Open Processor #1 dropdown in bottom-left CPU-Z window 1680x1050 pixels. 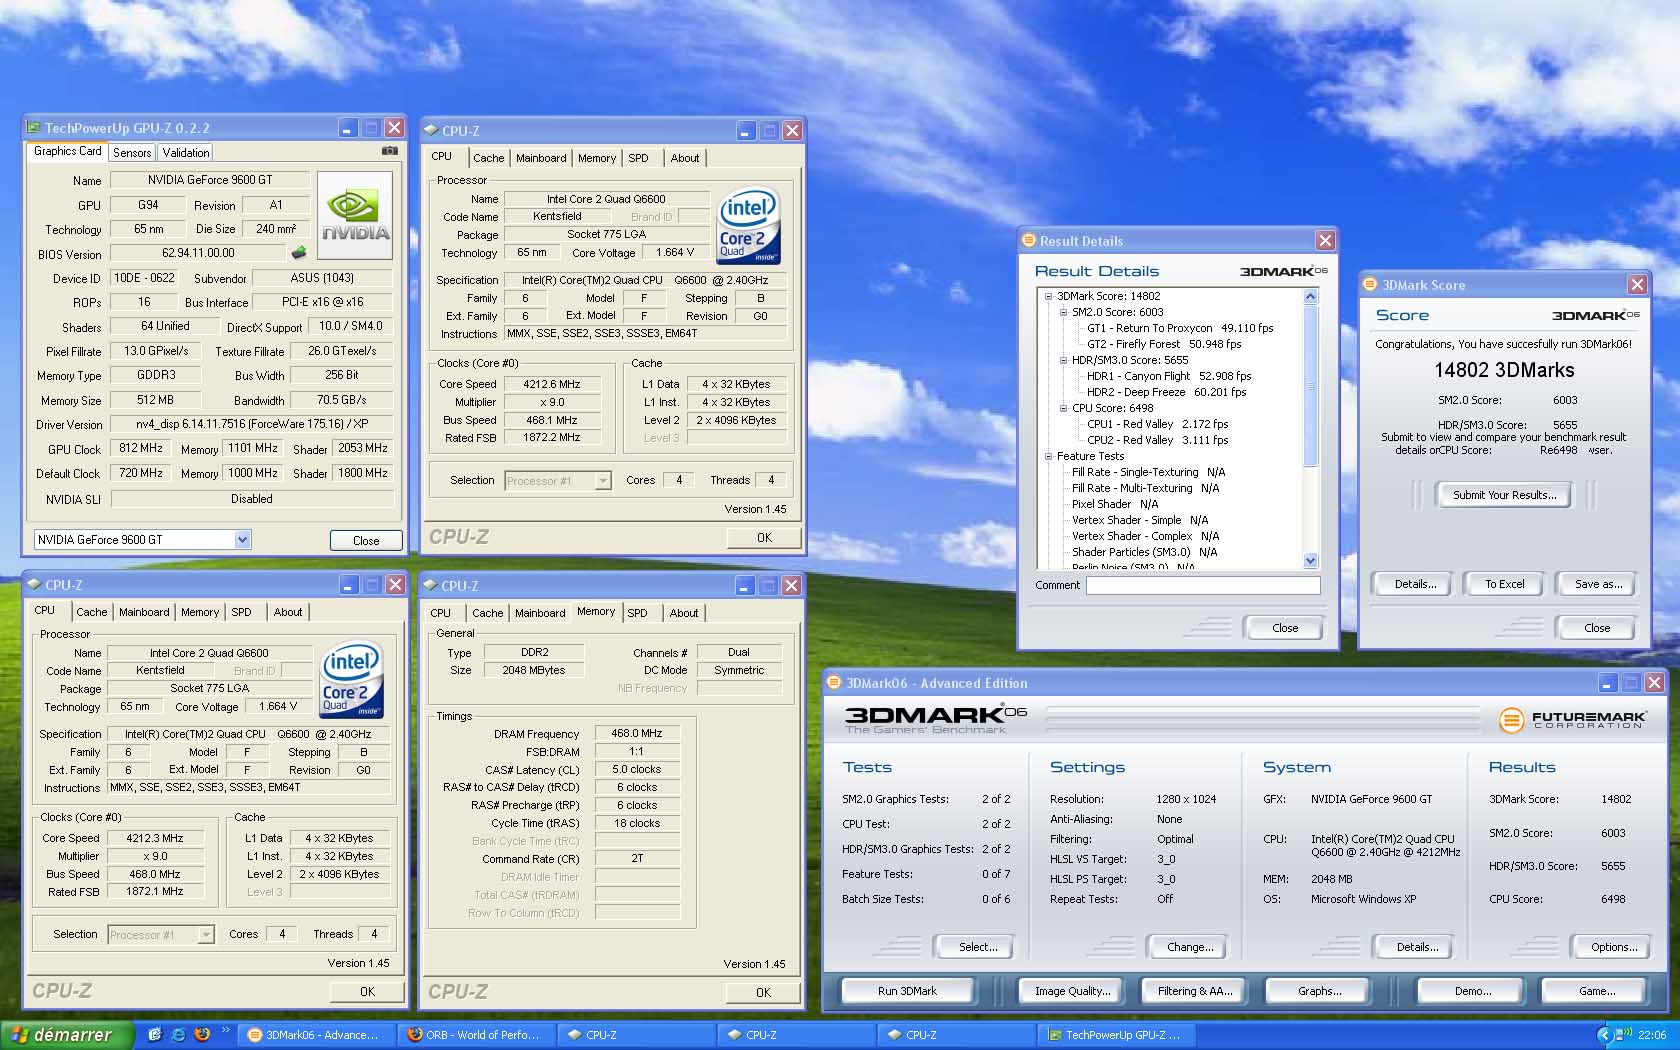[x=206, y=935]
